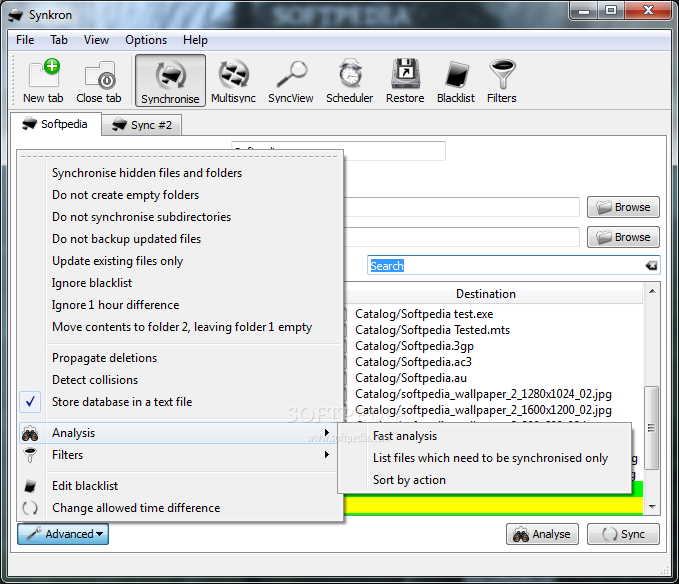The image size is (679, 584).
Task: Select Catalog/Softpedia.au row
Action: point(411,378)
